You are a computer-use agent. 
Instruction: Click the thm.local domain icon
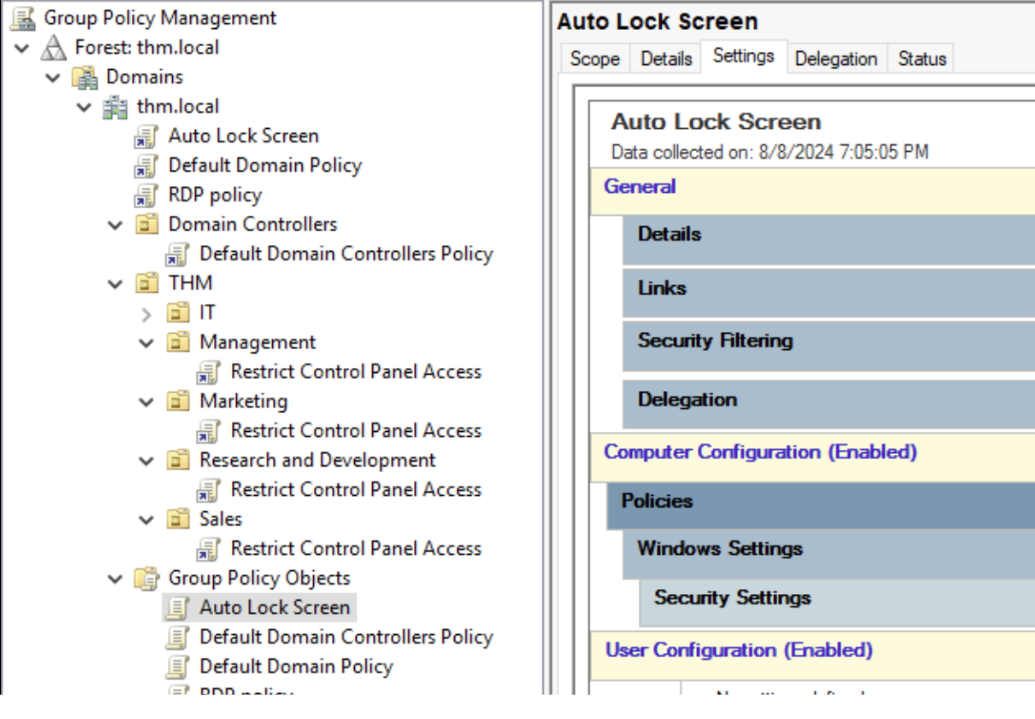tap(116, 107)
